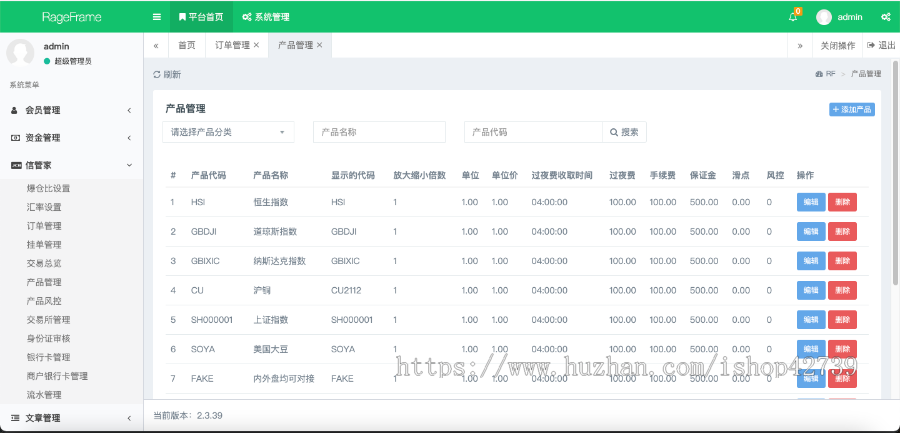Expand the 资金管理 sidebar menu

tap(71, 138)
